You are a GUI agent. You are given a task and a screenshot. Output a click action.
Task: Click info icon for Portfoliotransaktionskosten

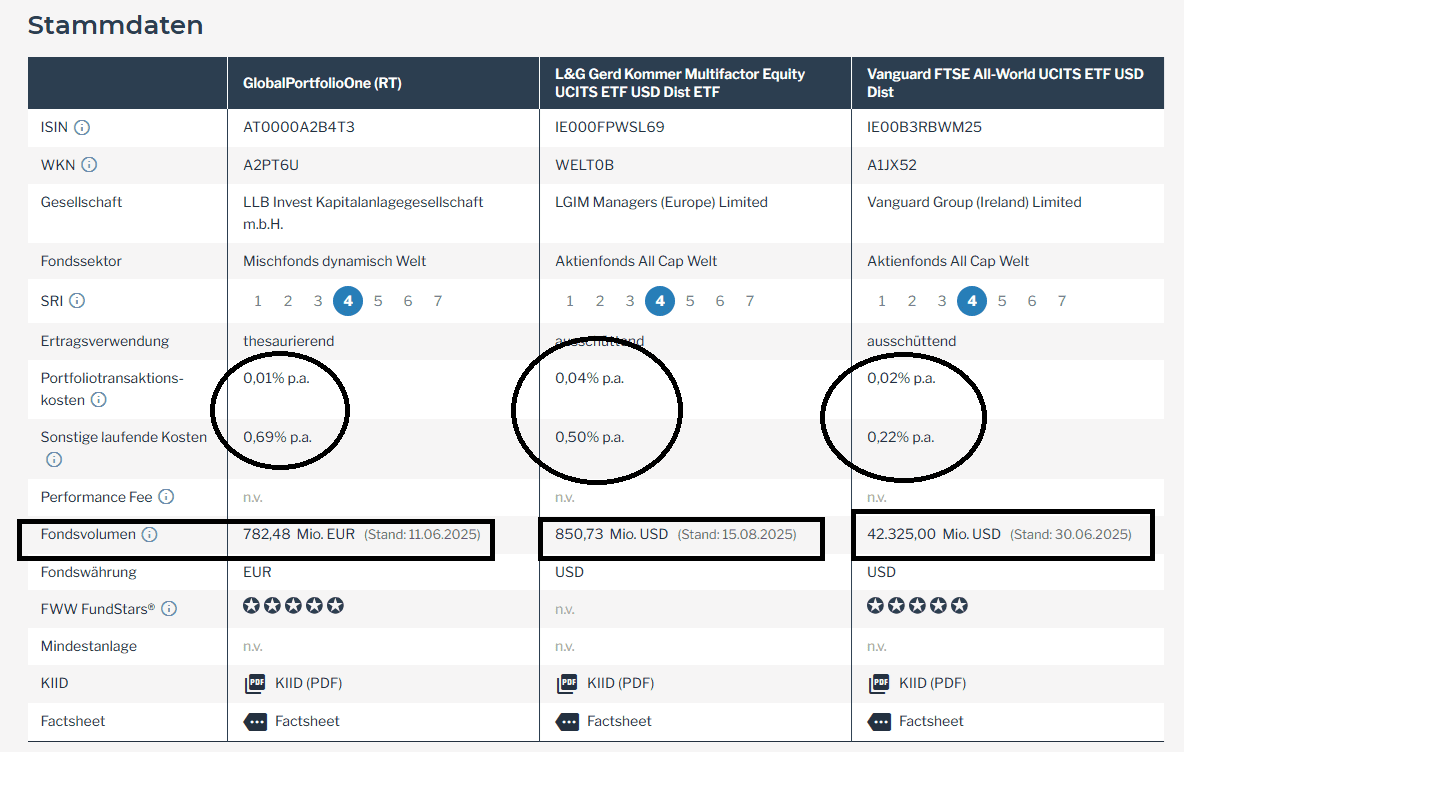point(98,400)
